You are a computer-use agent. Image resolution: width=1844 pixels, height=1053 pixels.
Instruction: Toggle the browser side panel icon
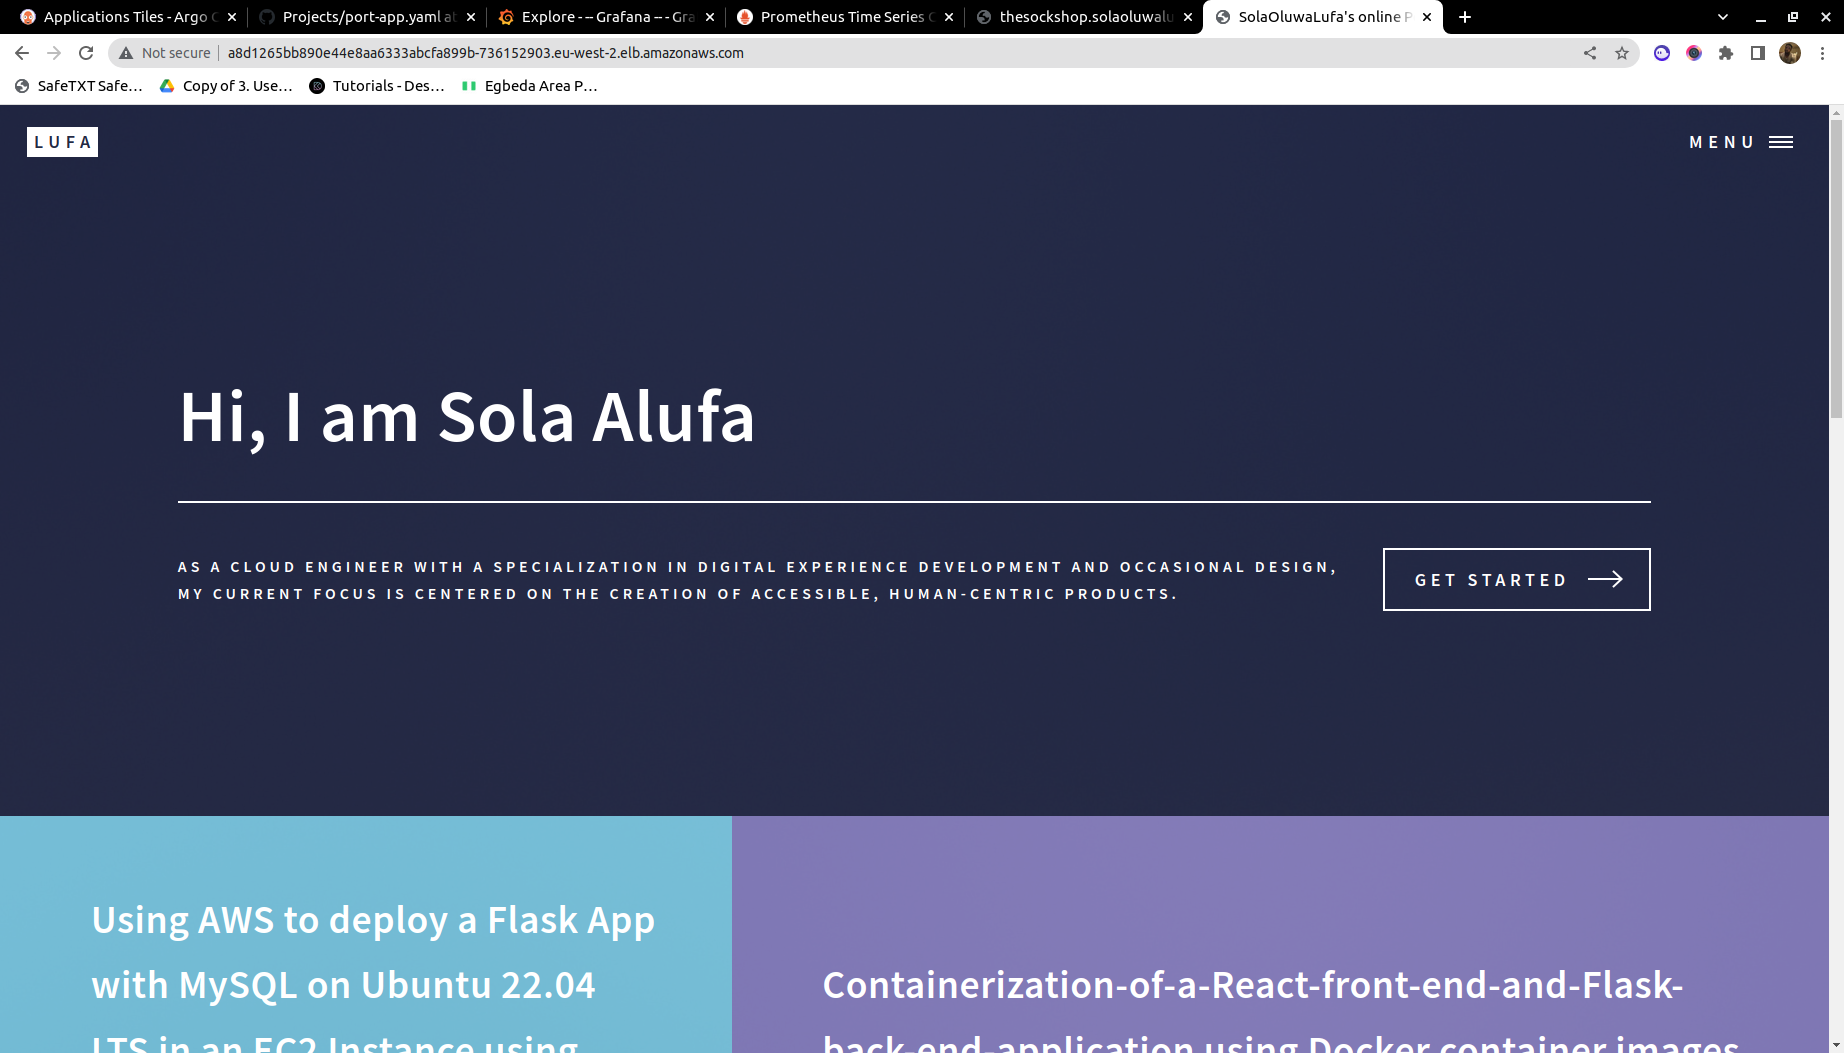click(1758, 53)
